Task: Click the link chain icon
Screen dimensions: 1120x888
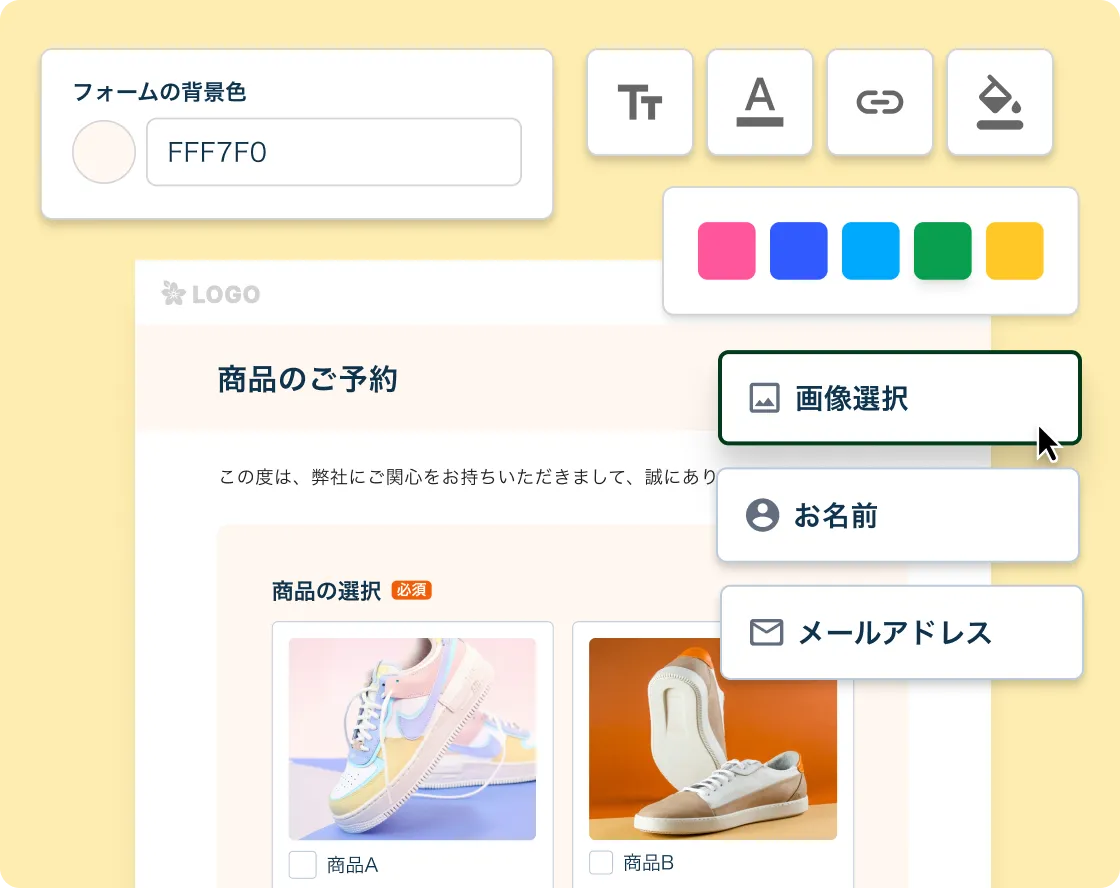Action: (880, 102)
